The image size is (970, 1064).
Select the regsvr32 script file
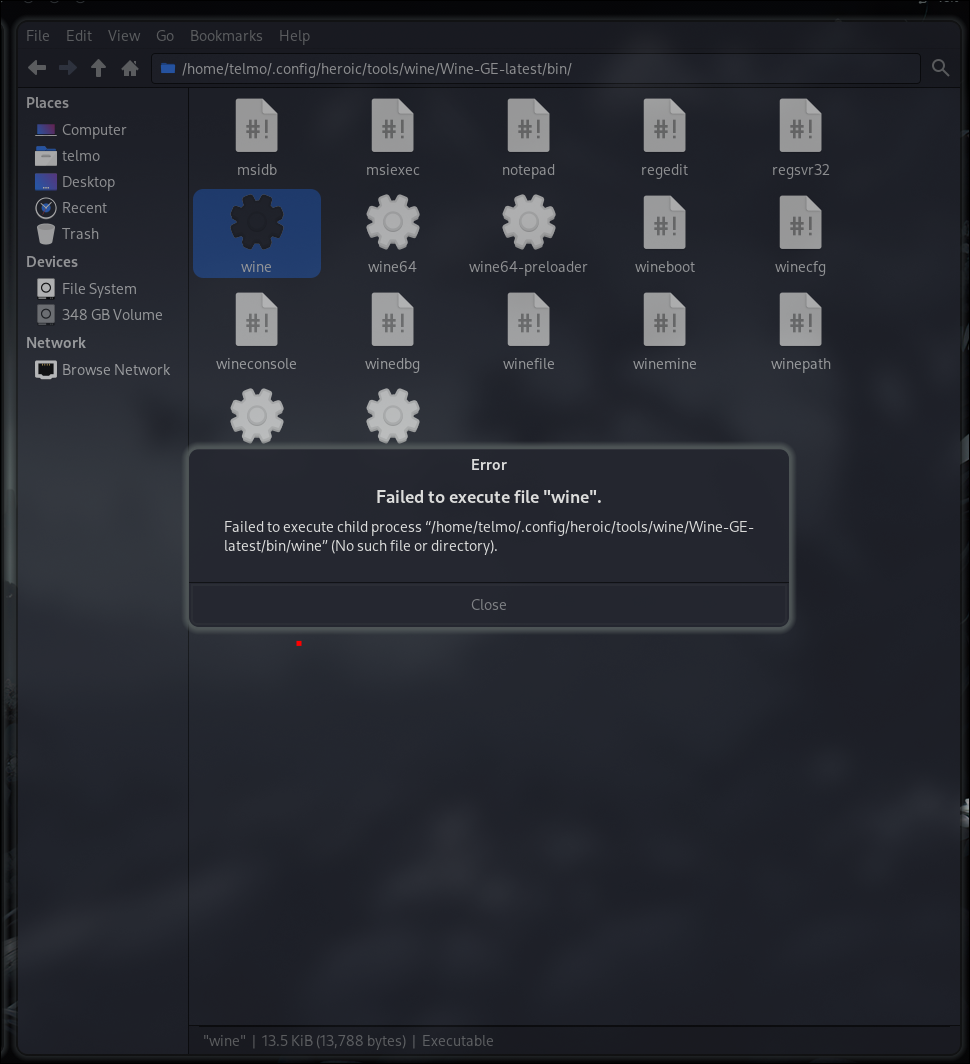(x=800, y=126)
